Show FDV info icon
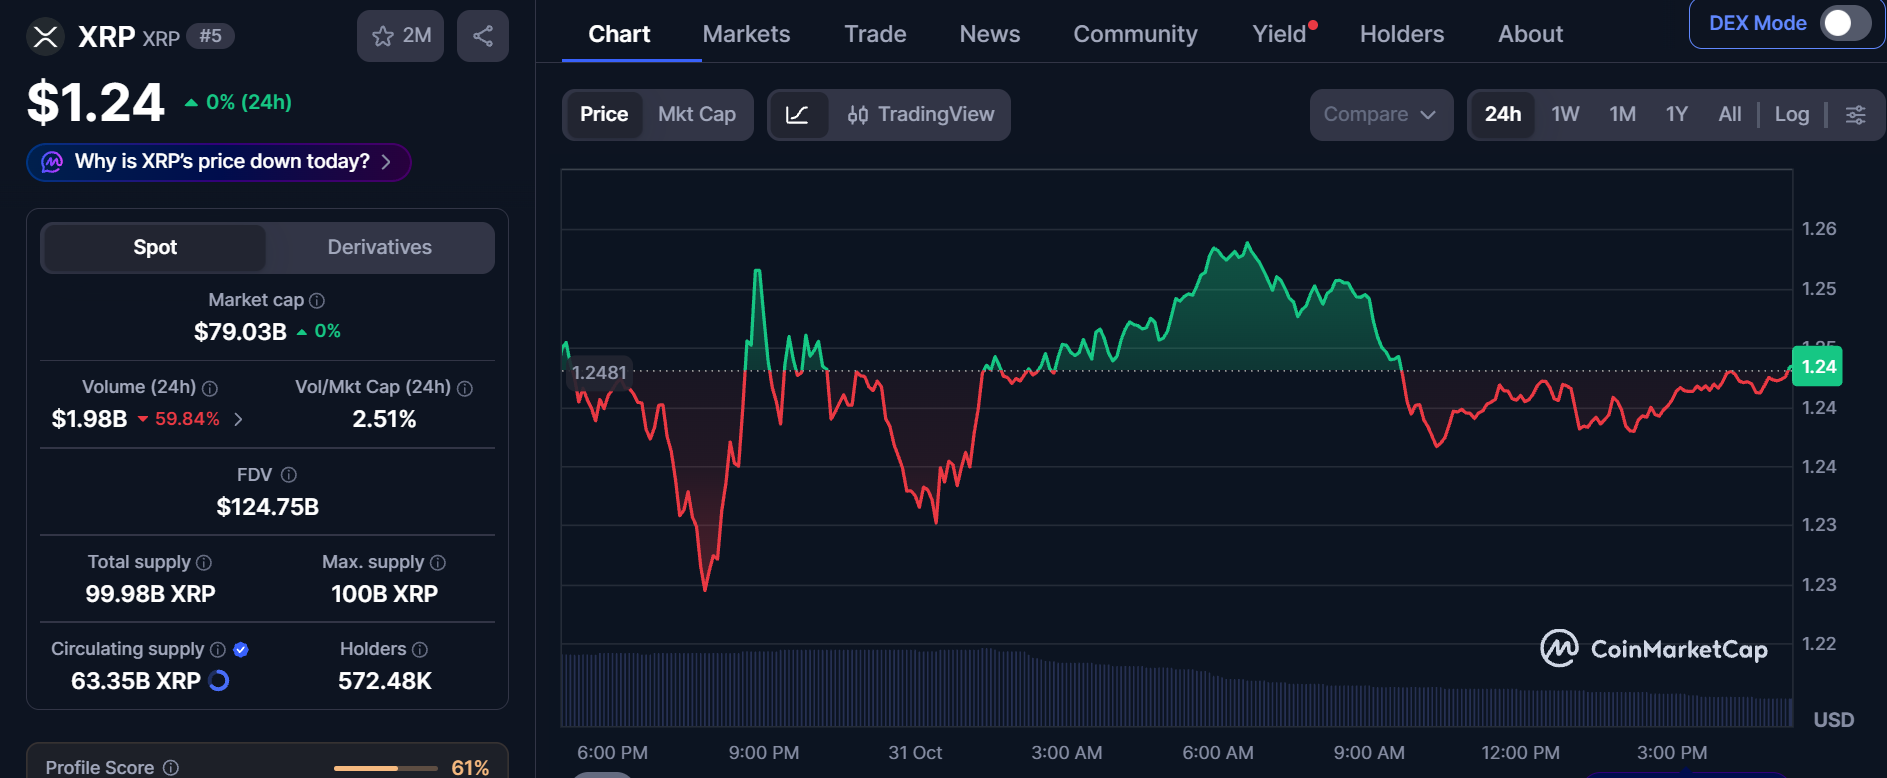The image size is (1887, 778). coord(289,475)
